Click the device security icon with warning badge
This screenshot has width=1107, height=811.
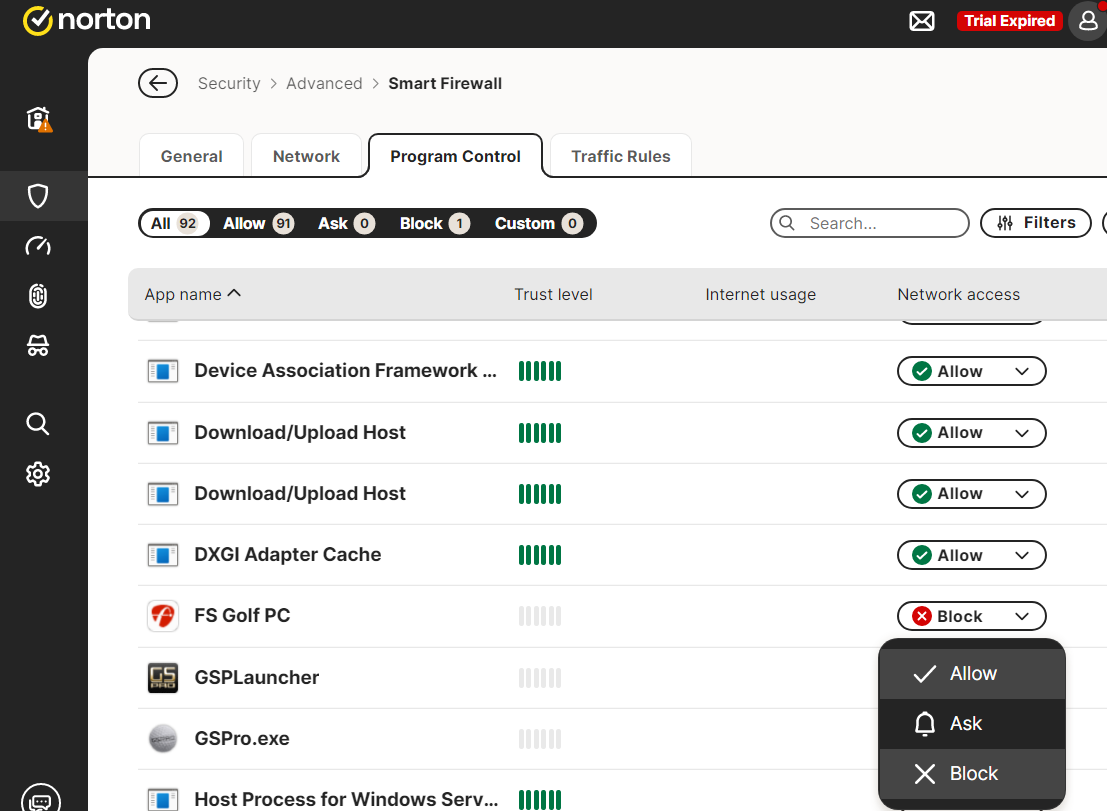(x=38, y=120)
